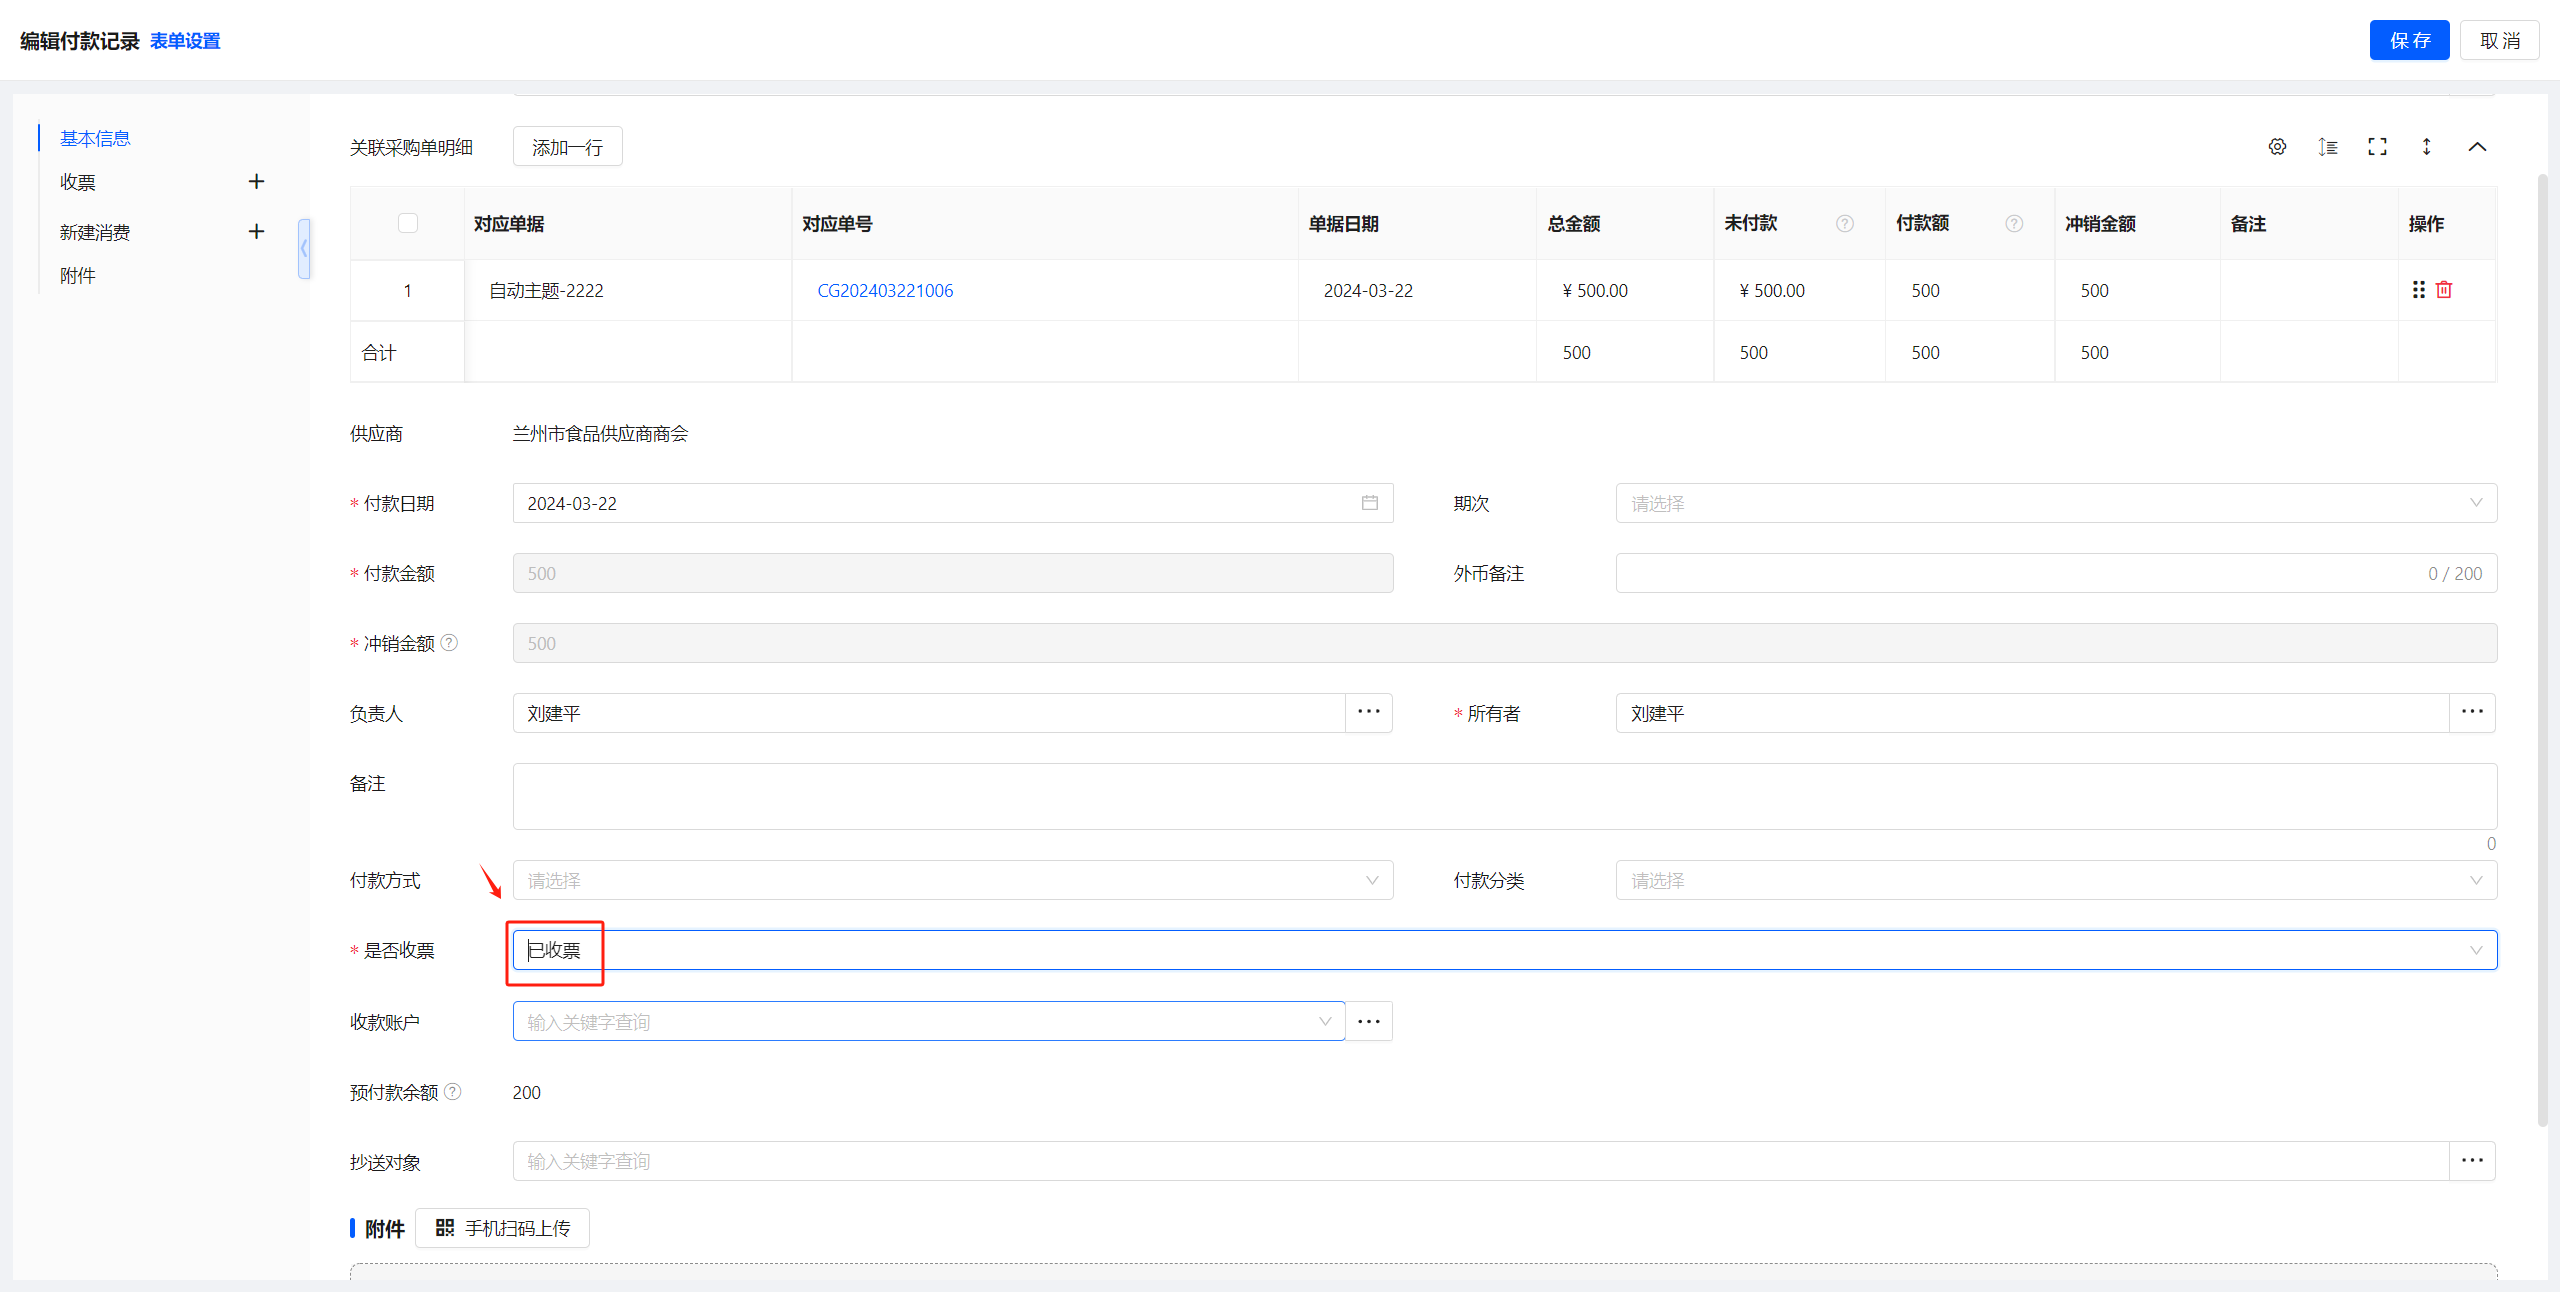
Task: Click the row height adjust icon
Action: pyautogui.click(x=2328, y=147)
